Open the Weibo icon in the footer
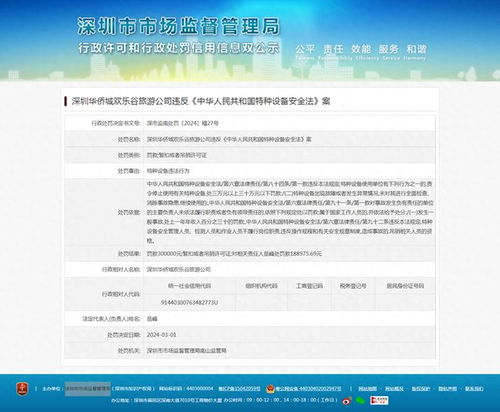Screen dimensions: 500x412 347,401
